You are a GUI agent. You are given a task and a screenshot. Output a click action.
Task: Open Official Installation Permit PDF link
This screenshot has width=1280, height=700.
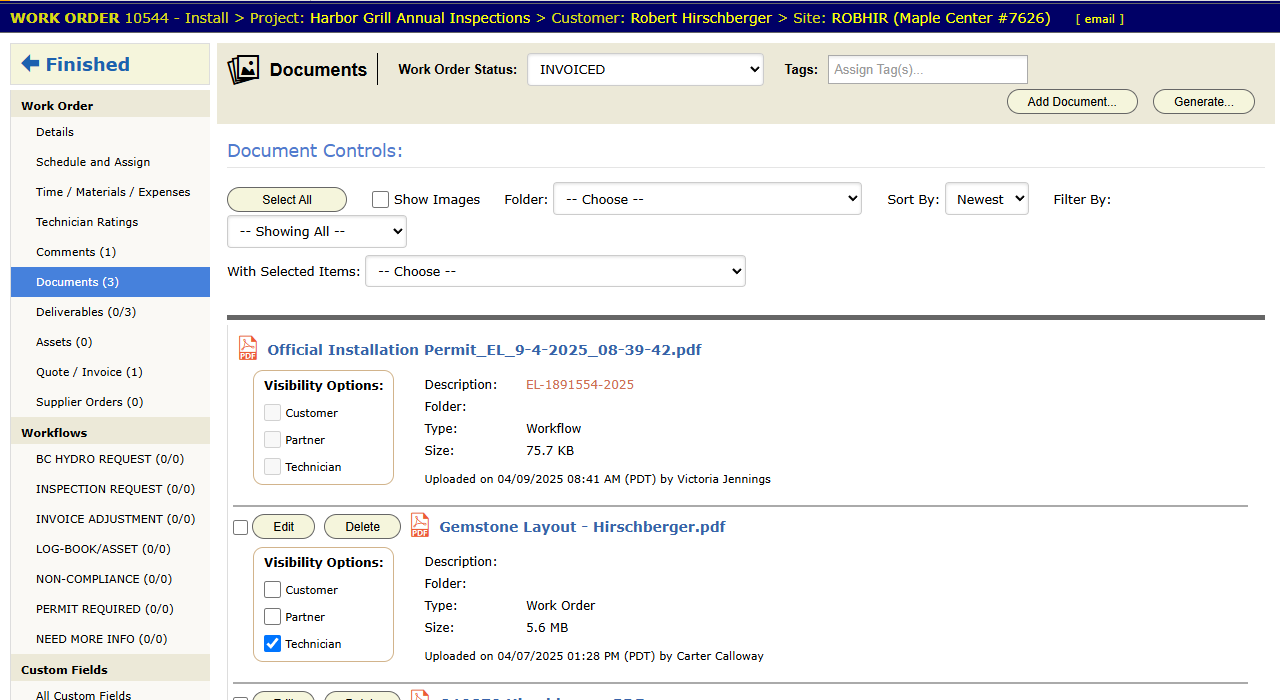484,350
